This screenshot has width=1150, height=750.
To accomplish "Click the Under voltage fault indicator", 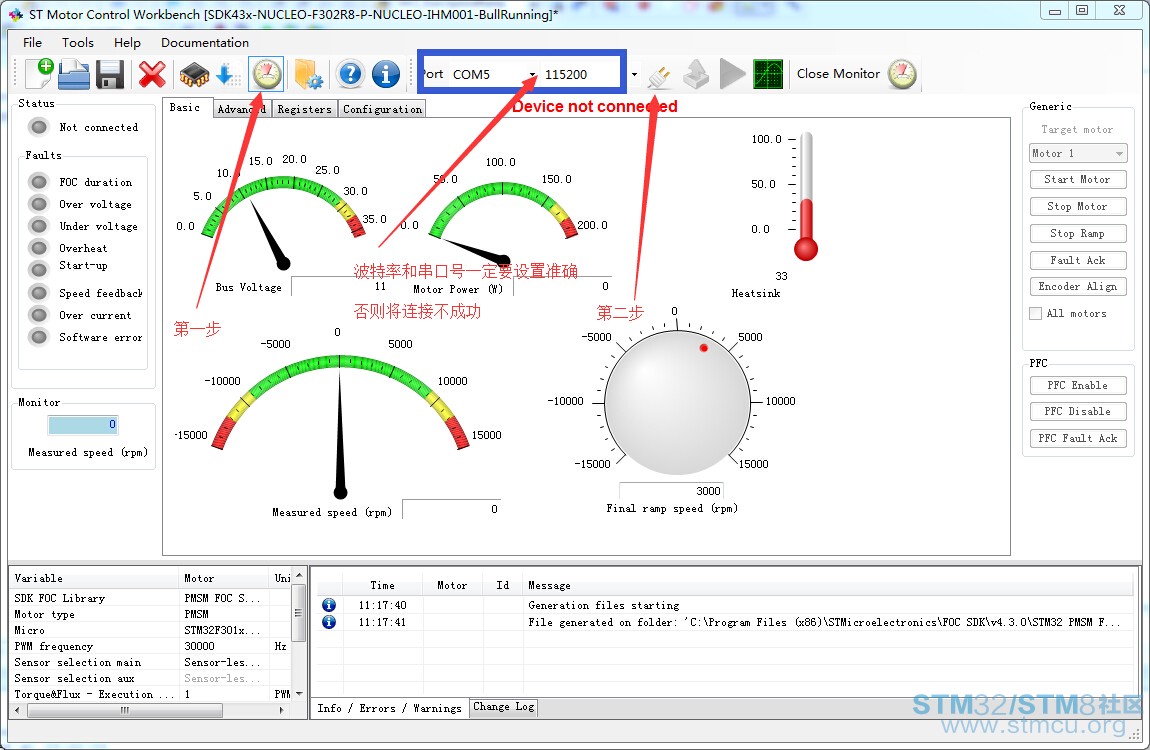I will pos(39,226).
